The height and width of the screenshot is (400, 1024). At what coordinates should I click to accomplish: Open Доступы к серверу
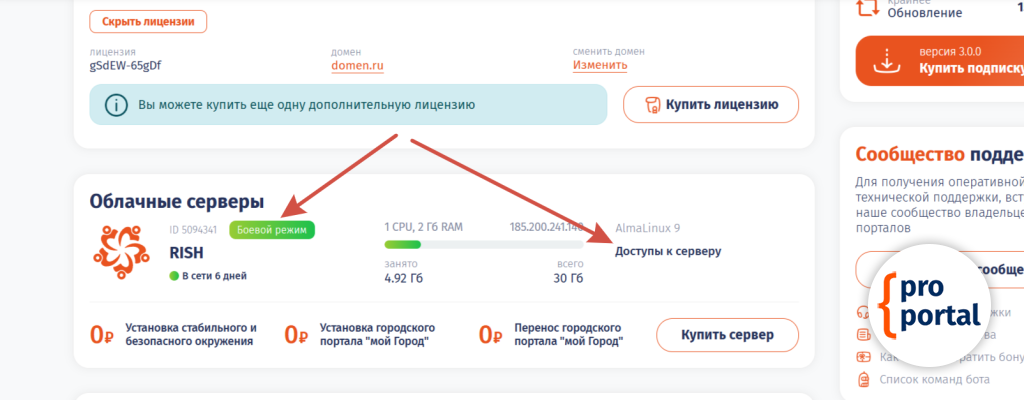click(x=667, y=251)
